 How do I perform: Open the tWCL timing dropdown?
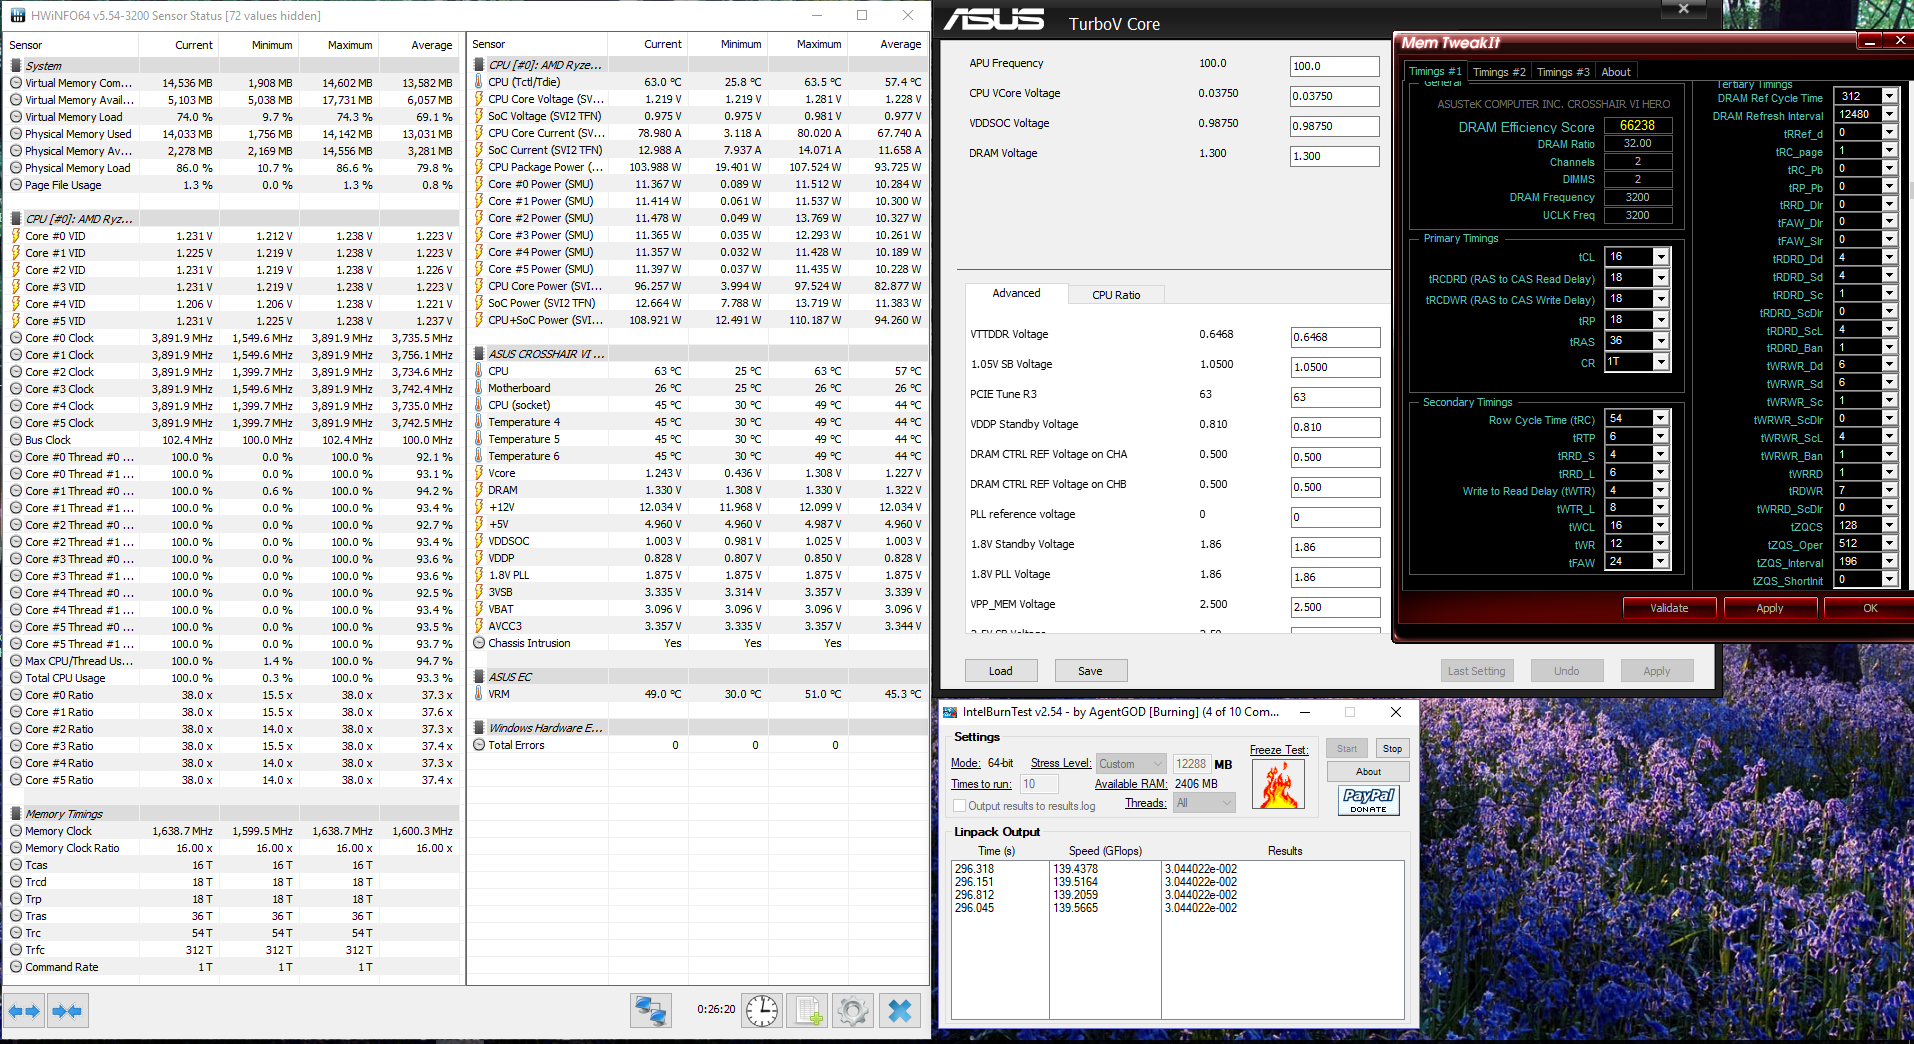(1661, 526)
